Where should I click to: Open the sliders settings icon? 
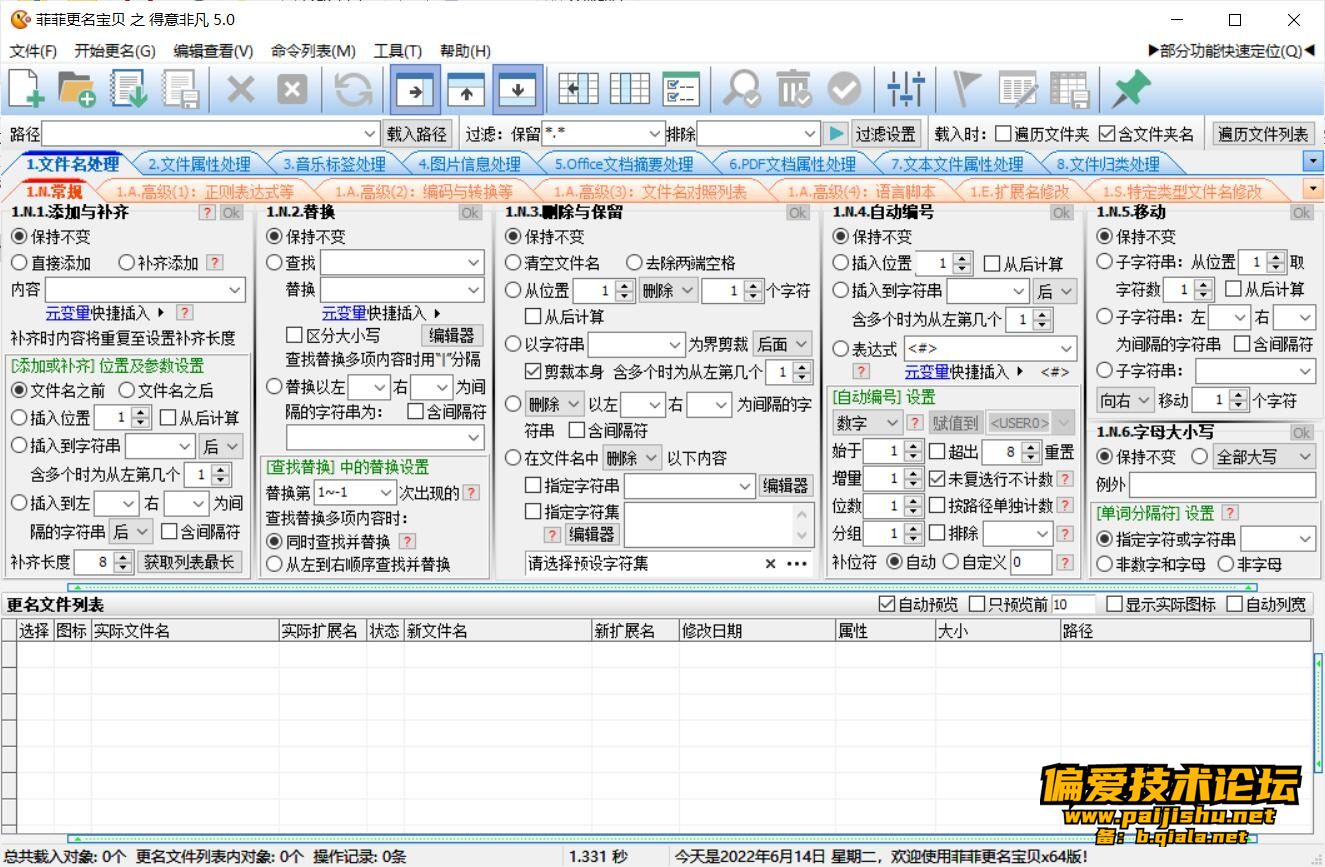pyautogui.click(x=906, y=90)
